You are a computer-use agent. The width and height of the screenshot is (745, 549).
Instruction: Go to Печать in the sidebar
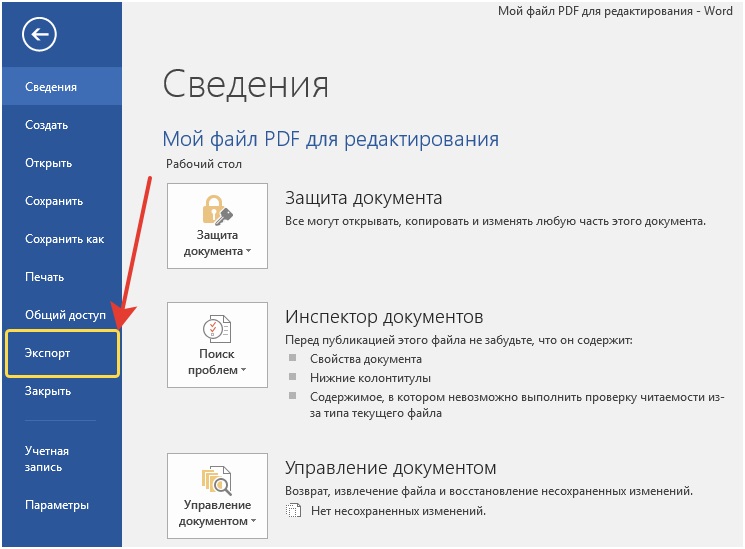click(x=62, y=277)
